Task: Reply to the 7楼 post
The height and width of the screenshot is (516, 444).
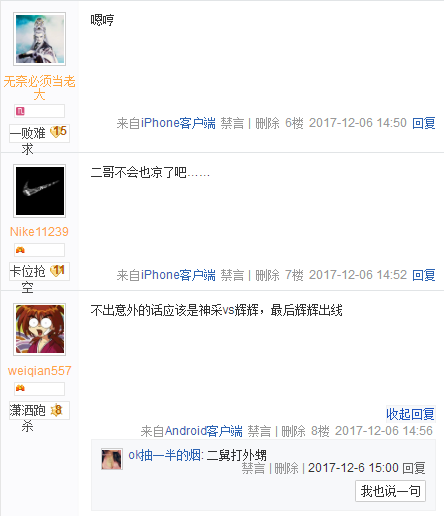Action: click(424, 275)
